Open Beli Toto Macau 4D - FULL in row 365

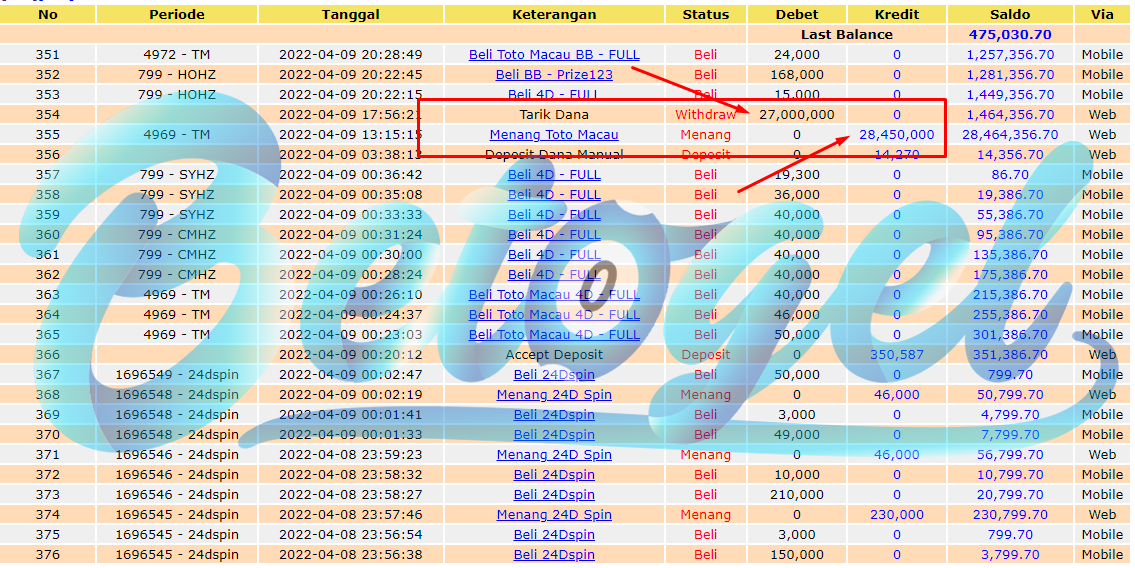554,334
